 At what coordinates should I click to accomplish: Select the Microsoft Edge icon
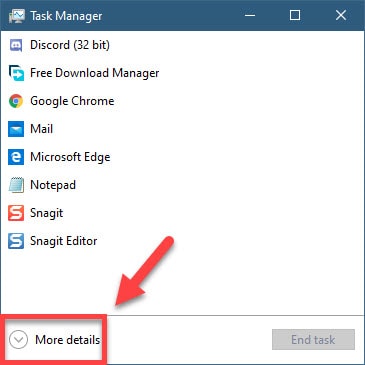[x=16, y=157]
